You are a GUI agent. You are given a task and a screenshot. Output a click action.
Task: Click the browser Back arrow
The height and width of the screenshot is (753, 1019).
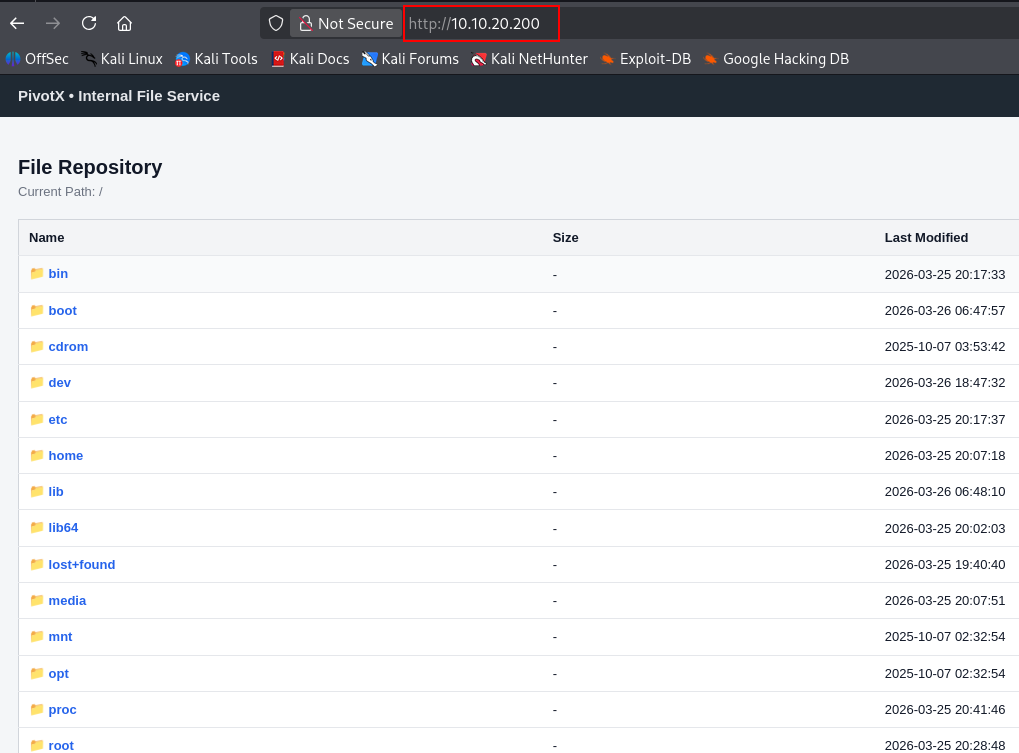click(17, 23)
